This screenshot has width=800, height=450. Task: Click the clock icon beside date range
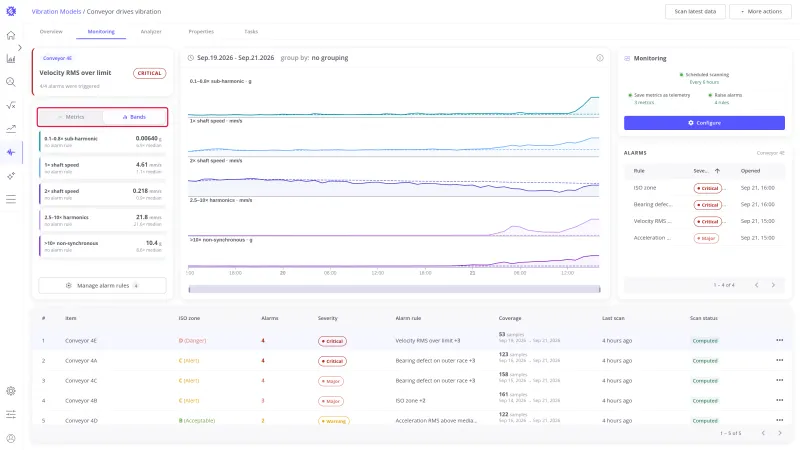(191, 58)
